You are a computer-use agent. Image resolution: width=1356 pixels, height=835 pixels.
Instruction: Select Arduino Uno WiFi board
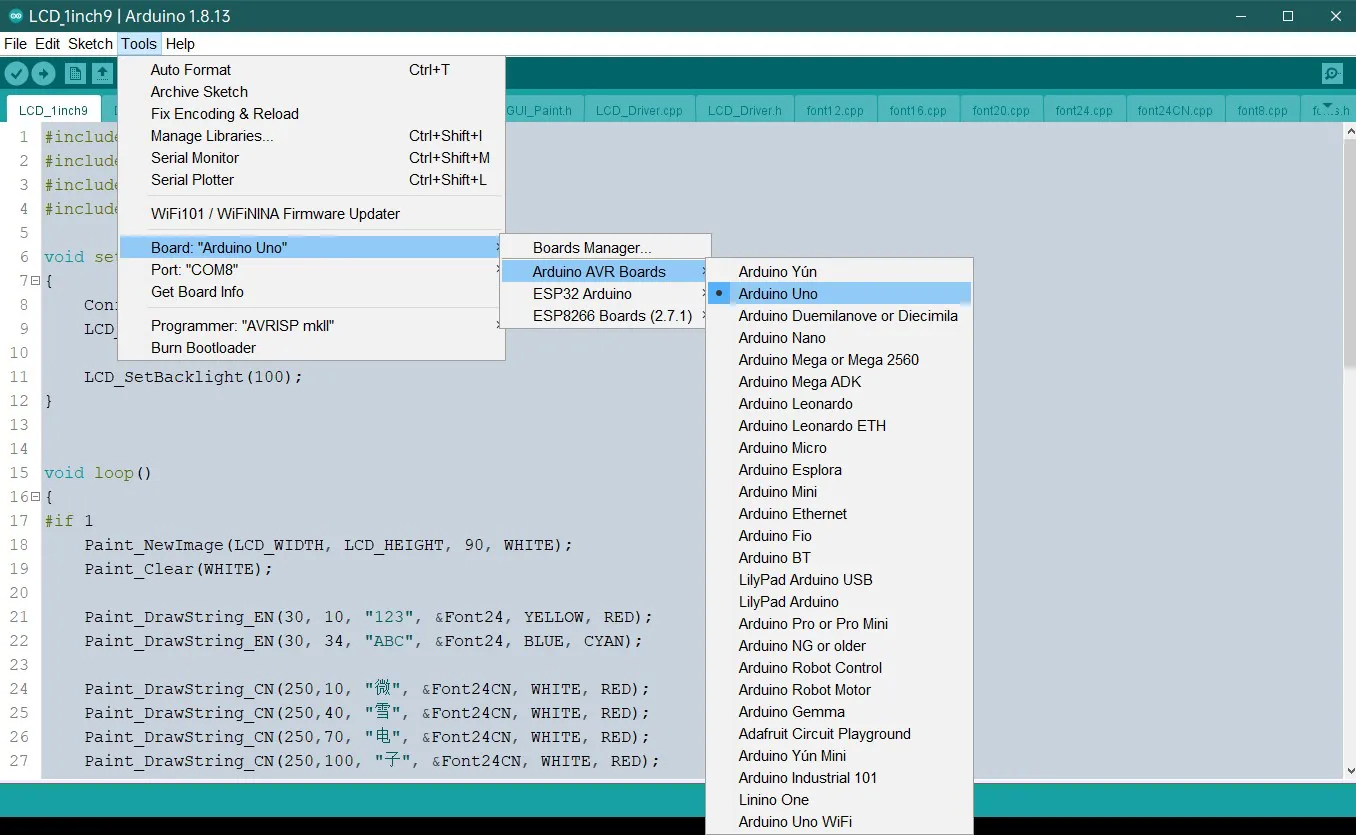(839, 822)
